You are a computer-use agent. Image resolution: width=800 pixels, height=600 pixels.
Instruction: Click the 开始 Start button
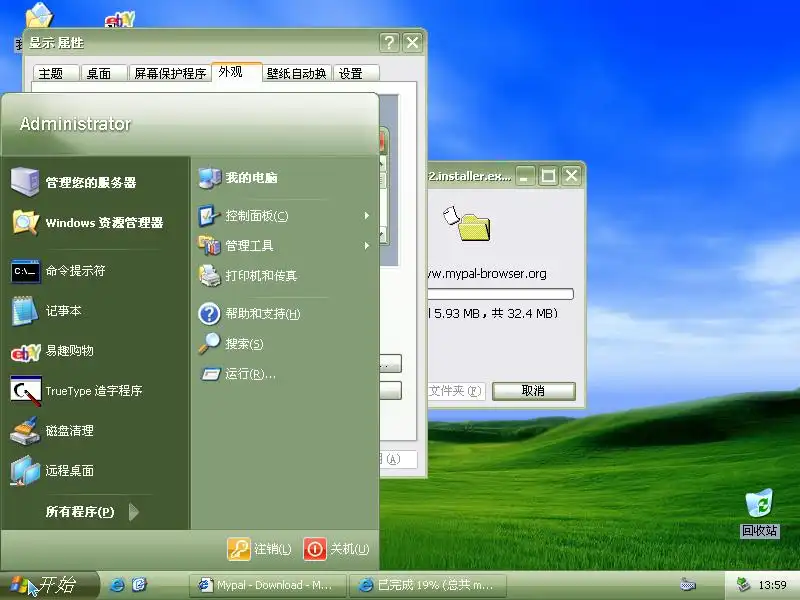(49, 585)
